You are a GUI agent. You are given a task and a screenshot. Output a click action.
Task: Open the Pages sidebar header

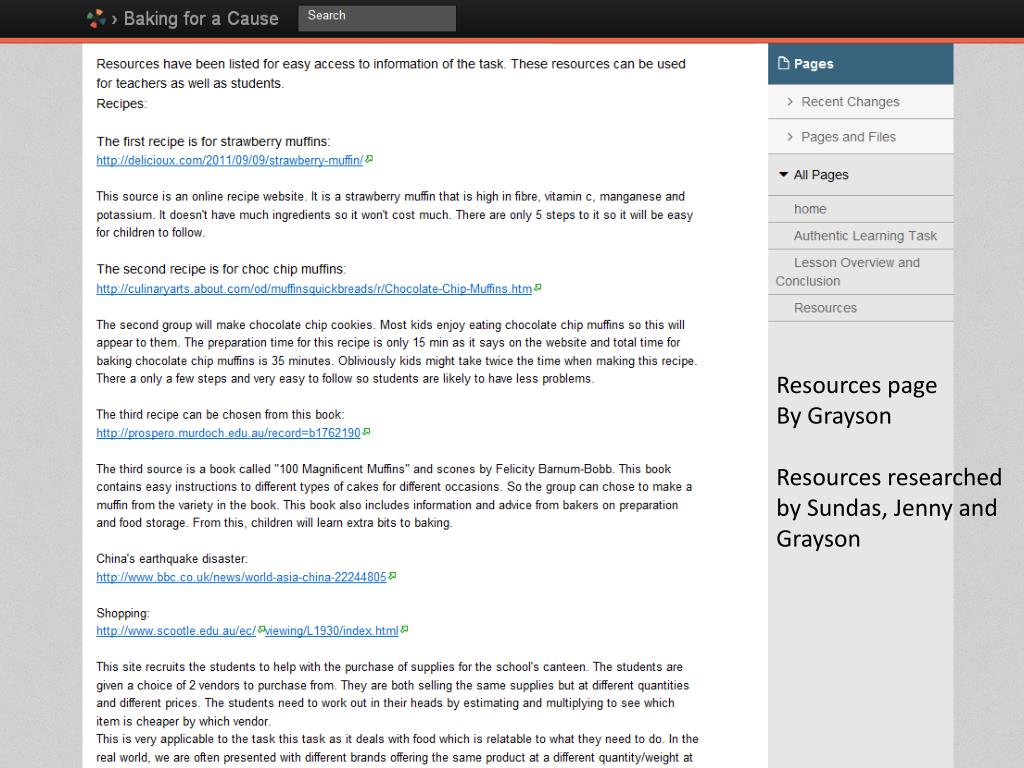tap(860, 64)
